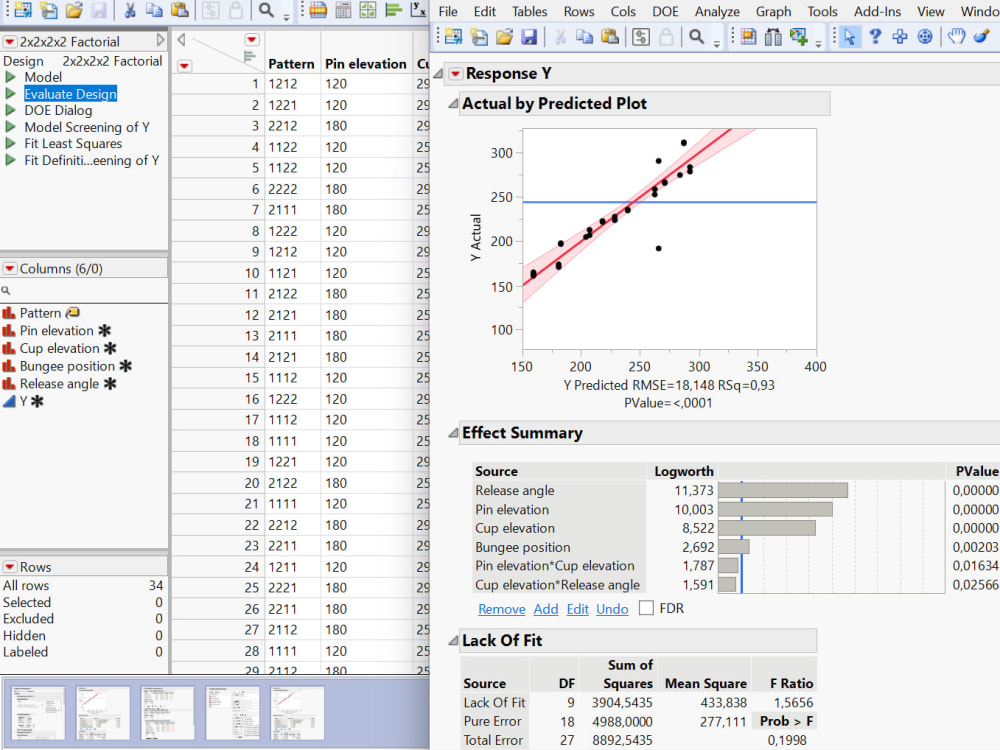Select the Model Screening of Y script
This screenshot has height=750, width=1000.
[x=87, y=127]
